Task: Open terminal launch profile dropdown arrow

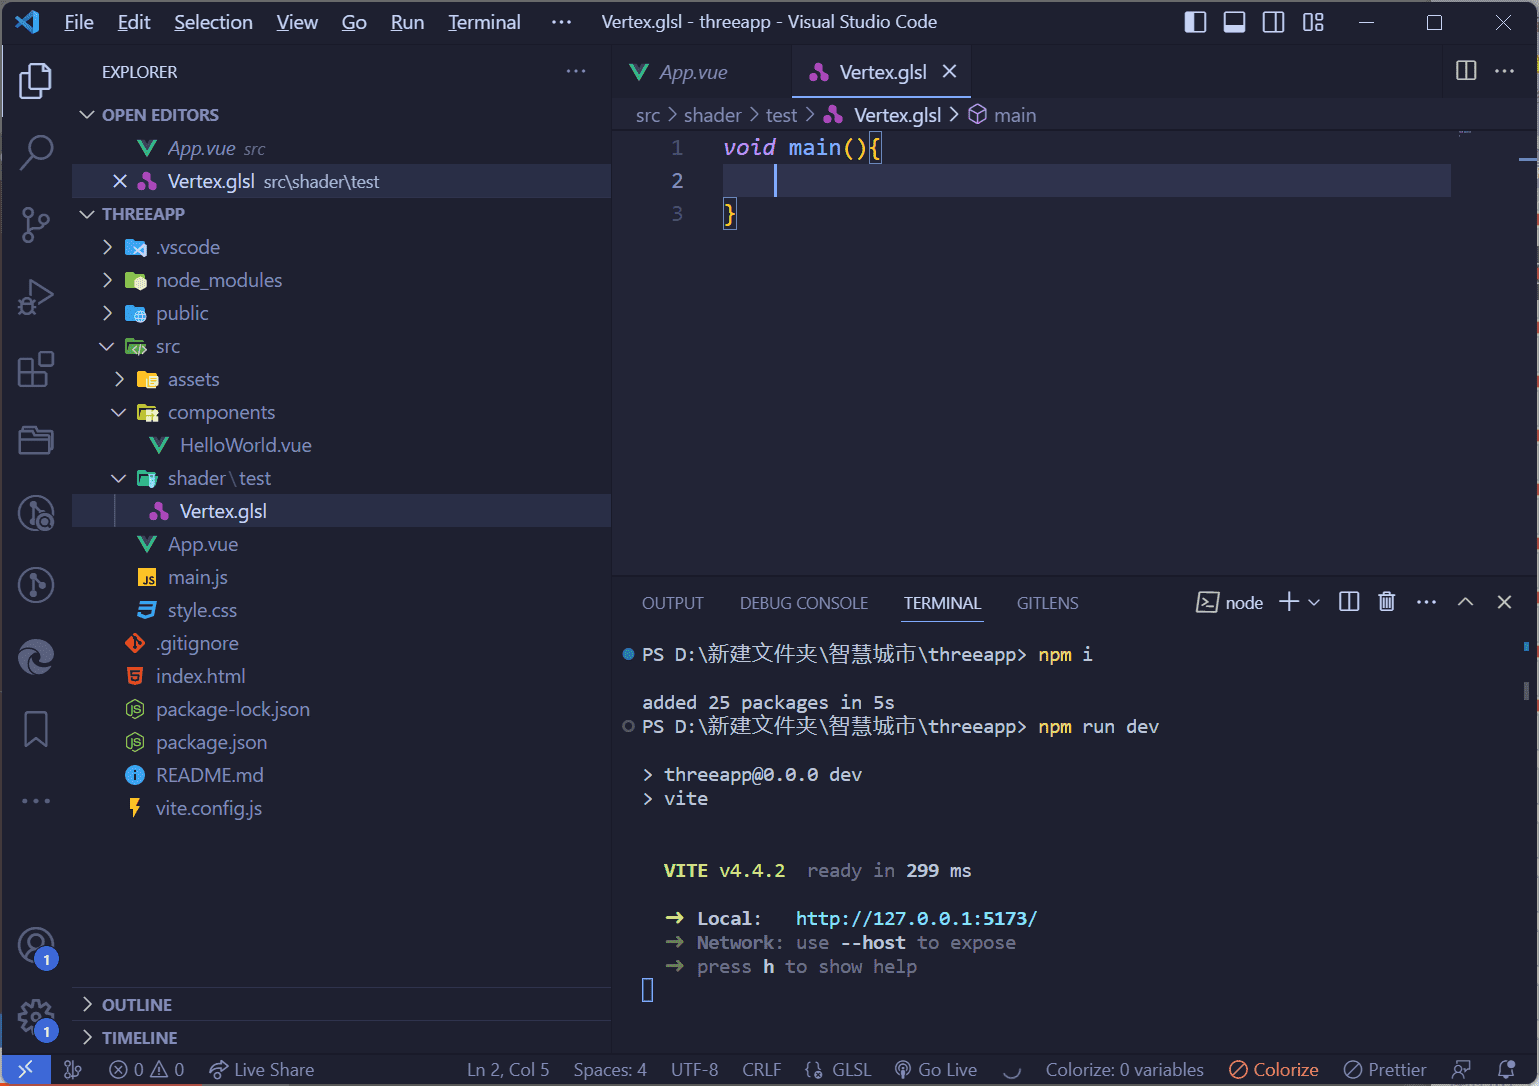Action: (1314, 602)
